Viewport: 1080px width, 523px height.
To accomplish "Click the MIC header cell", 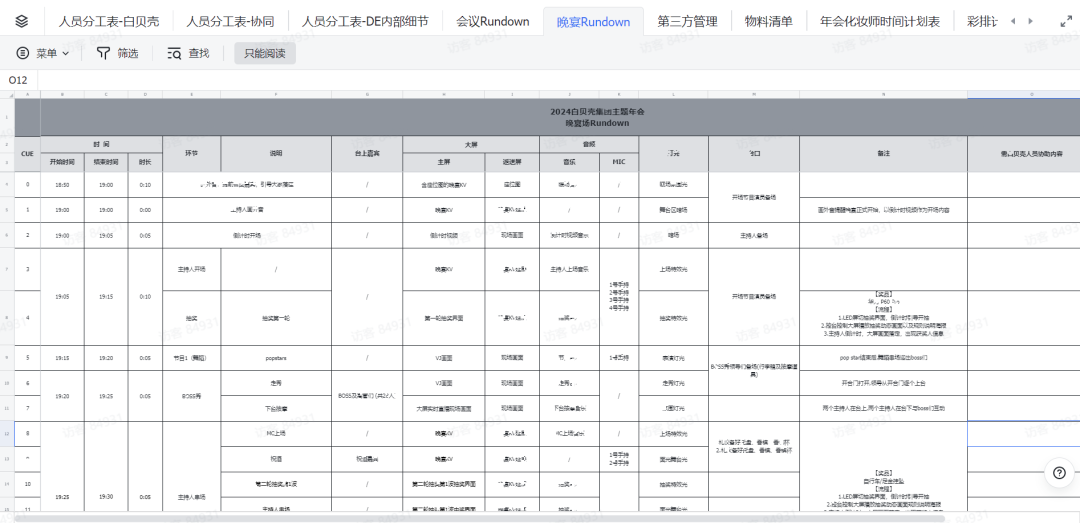I will (619, 163).
